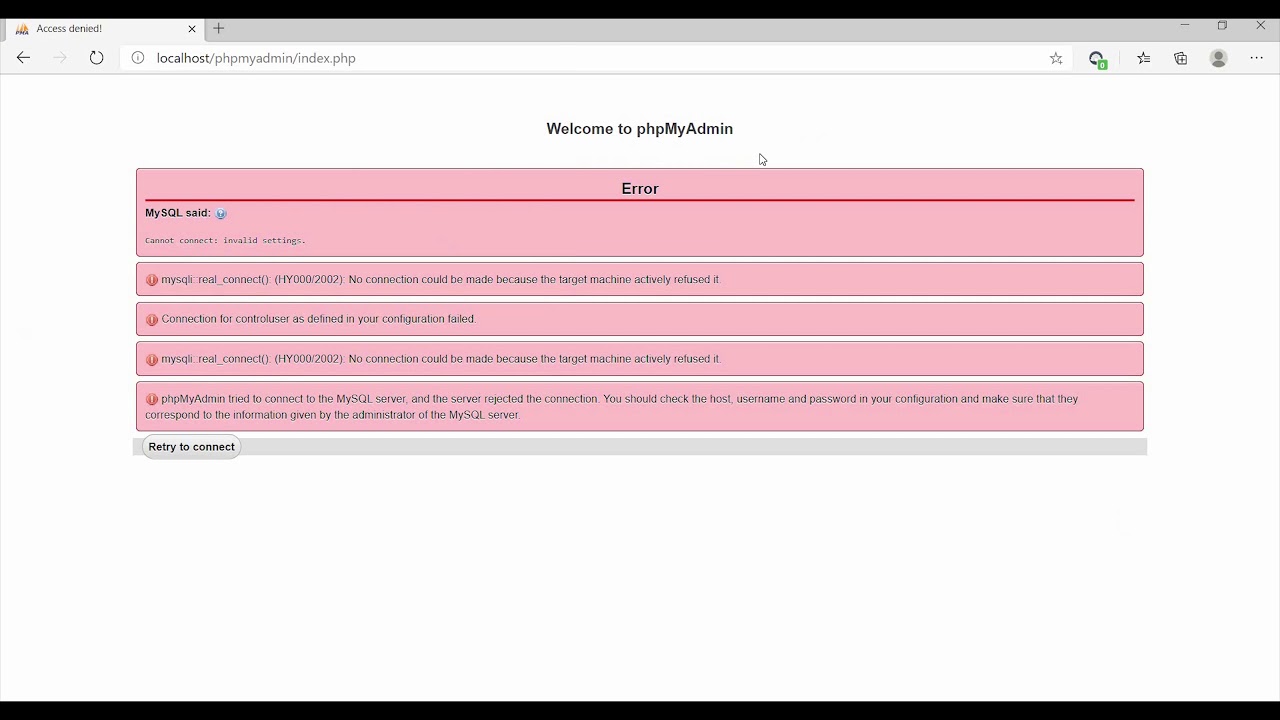The height and width of the screenshot is (720, 1280).
Task: Restore down the browser window
Action: 1222,25
